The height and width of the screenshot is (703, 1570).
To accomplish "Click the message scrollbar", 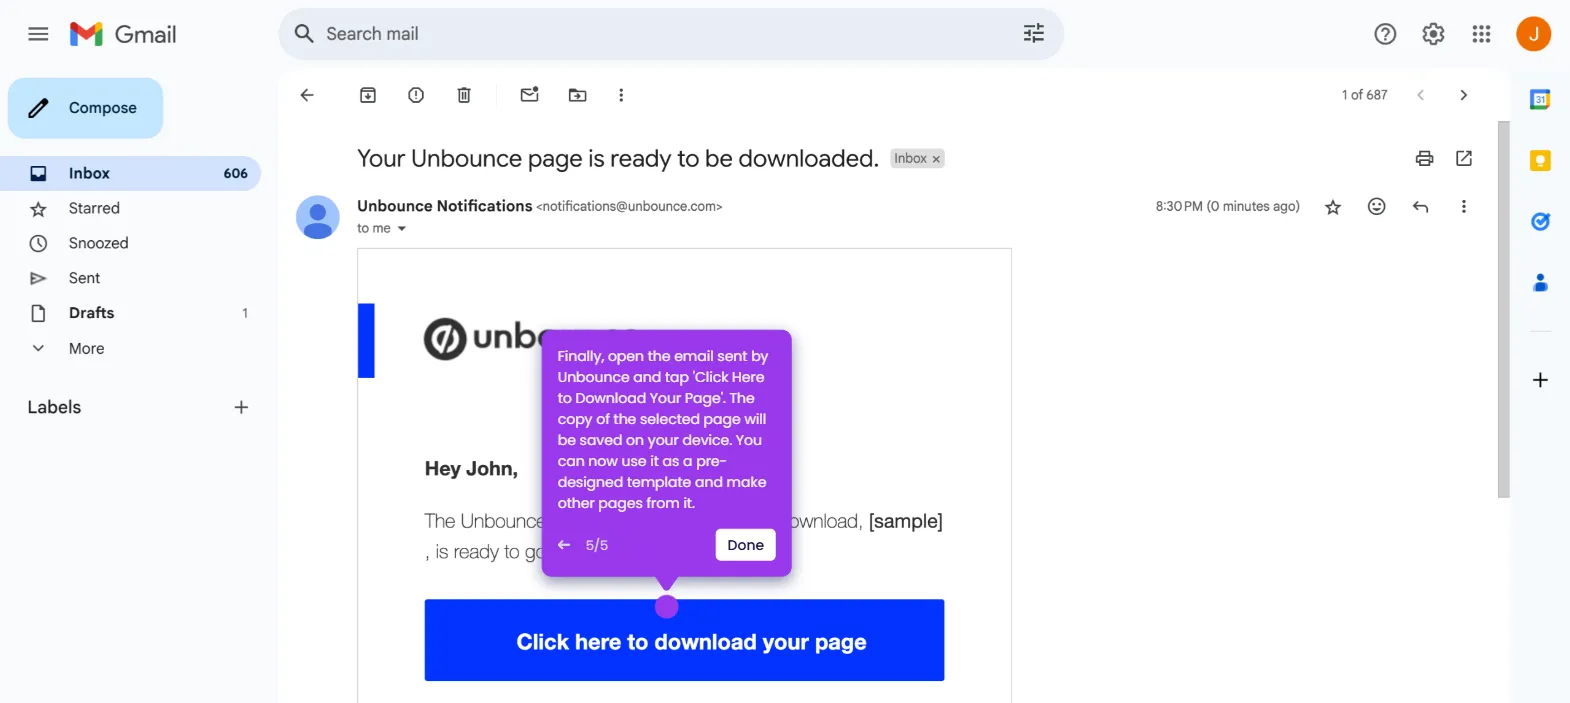I will (1503, 310).
